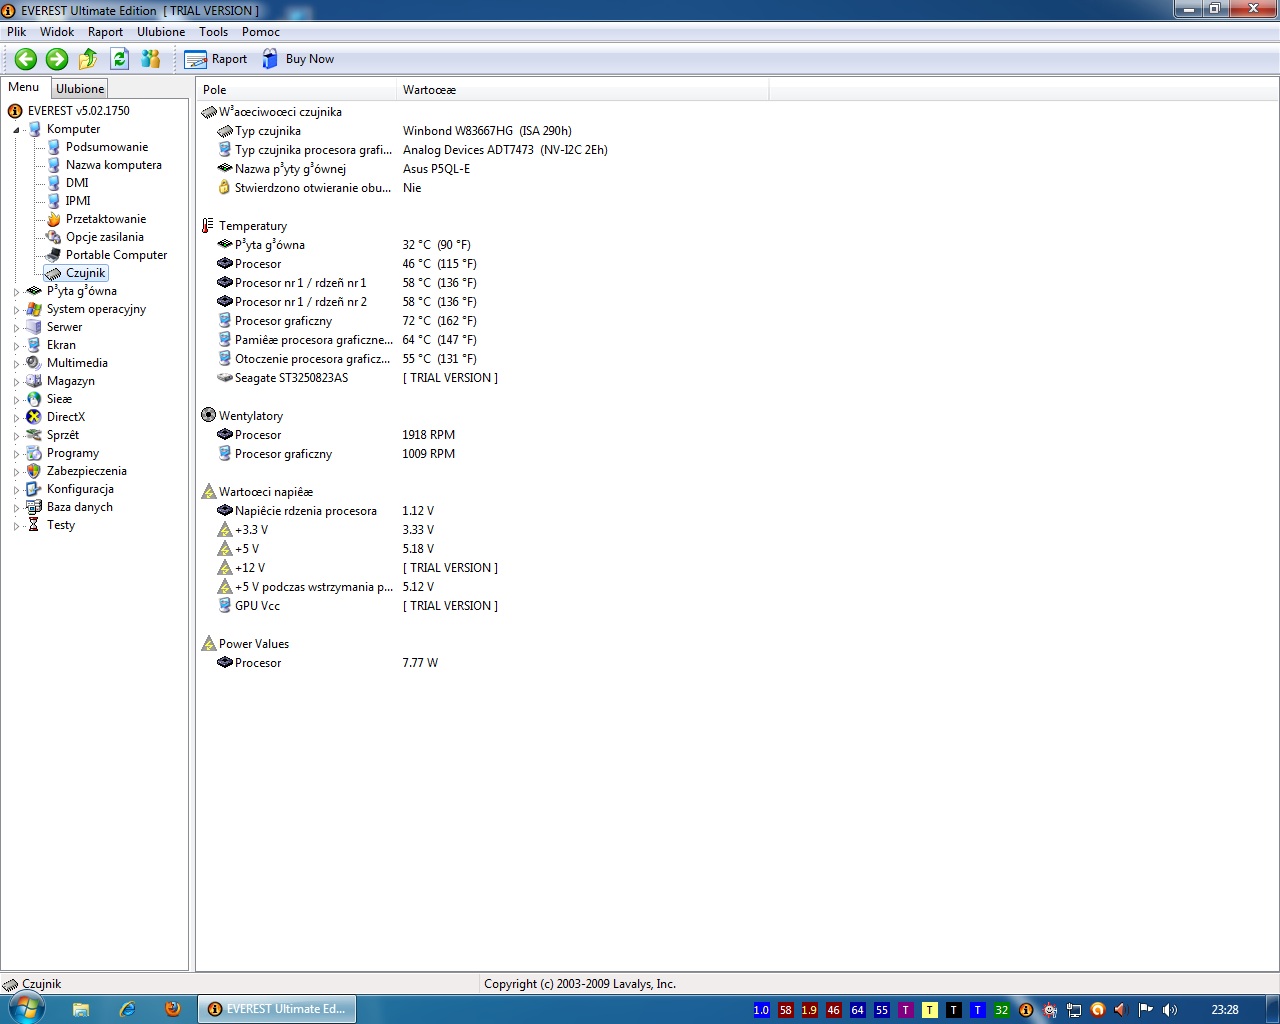Image resolution: width=1280 pixels, height=1024 pixels.
Task: Select the Czujnik tree item
Action: [x=86, y=273]
